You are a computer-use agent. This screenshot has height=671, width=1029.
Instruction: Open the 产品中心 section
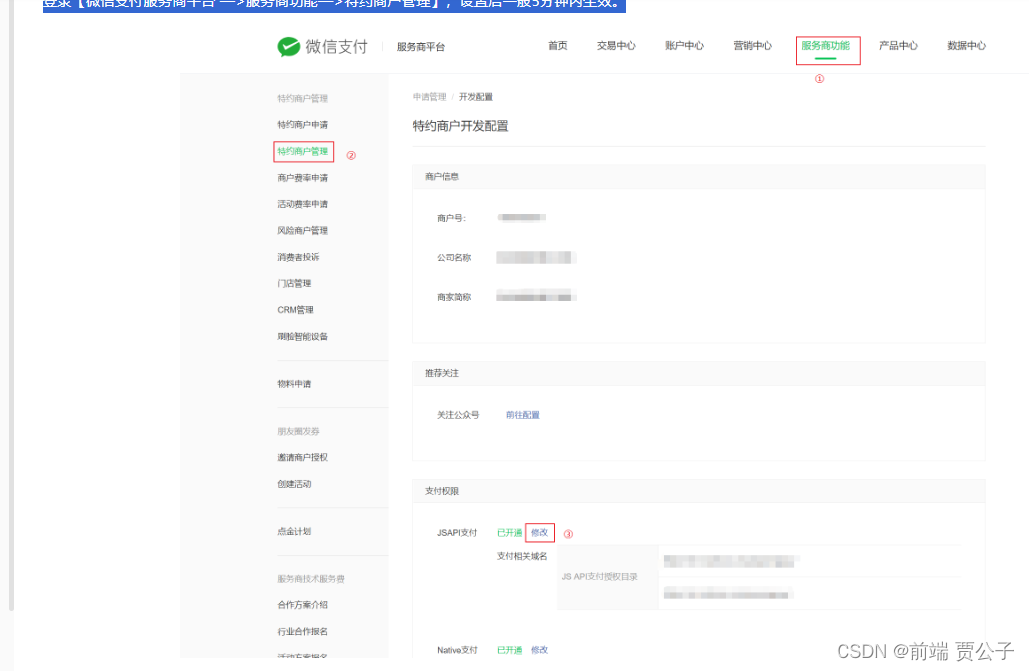tap(898, 45)
